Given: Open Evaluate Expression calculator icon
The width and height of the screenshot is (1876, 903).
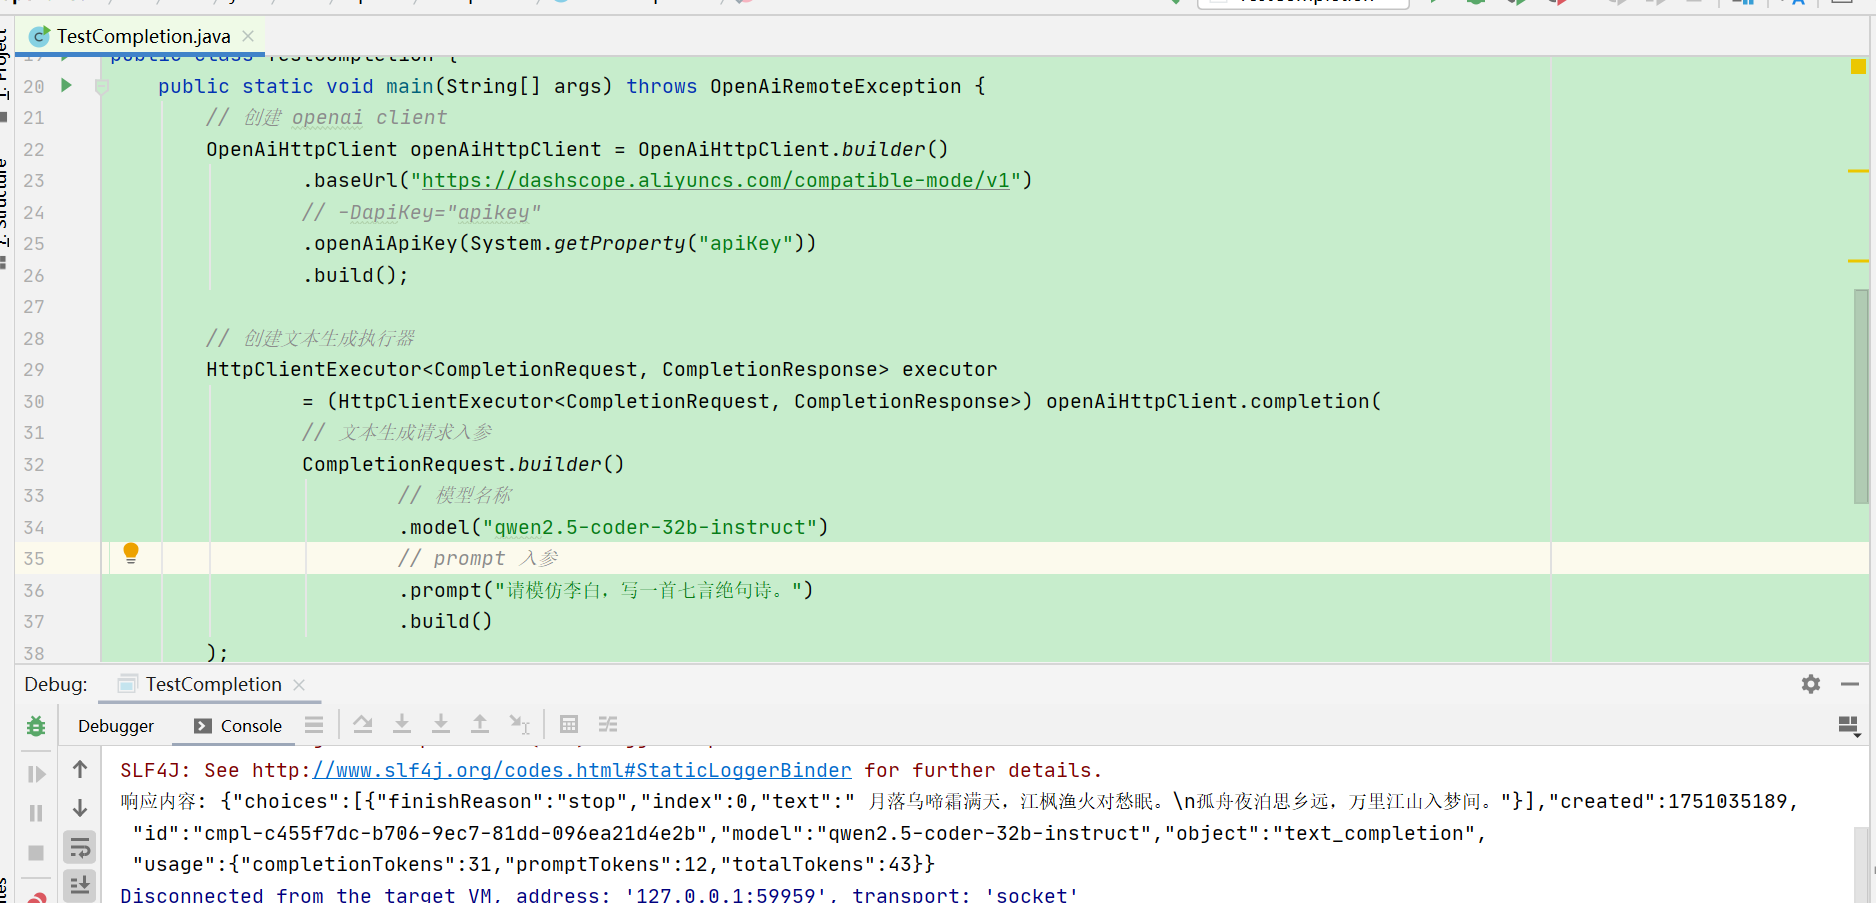Looking at the screenshot, I should point(569,724).
